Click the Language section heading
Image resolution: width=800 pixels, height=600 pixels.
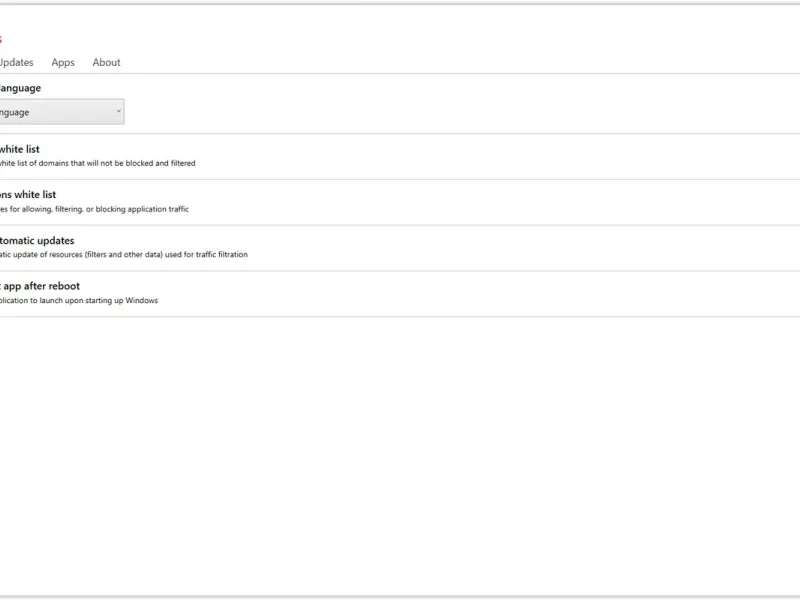(20, 88)
